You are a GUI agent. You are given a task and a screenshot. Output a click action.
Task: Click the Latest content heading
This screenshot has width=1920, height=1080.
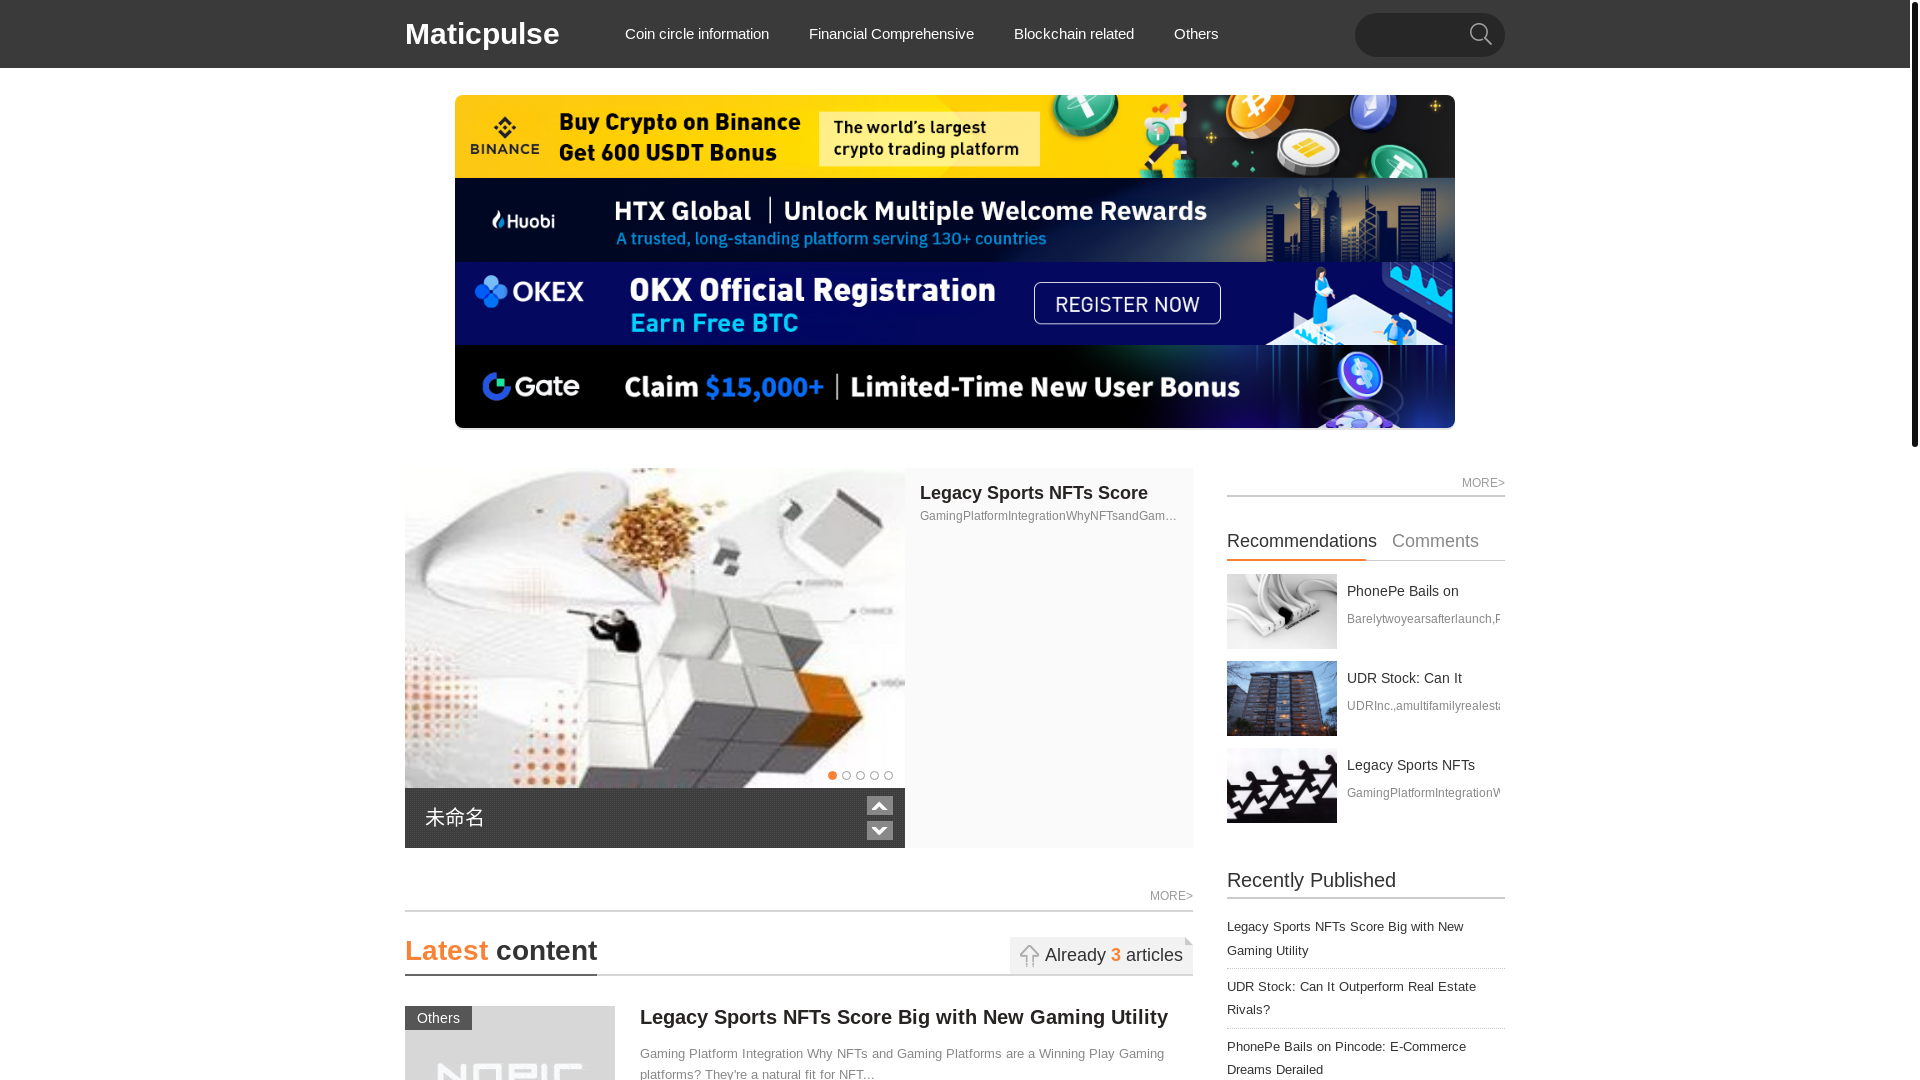501,951
